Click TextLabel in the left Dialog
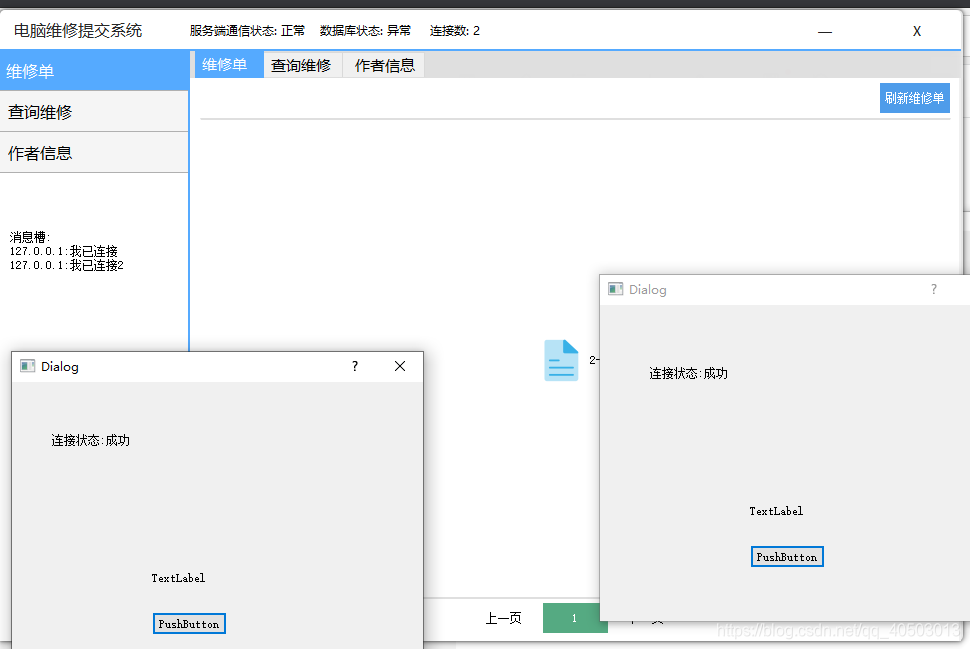 [x=178, y=578]
